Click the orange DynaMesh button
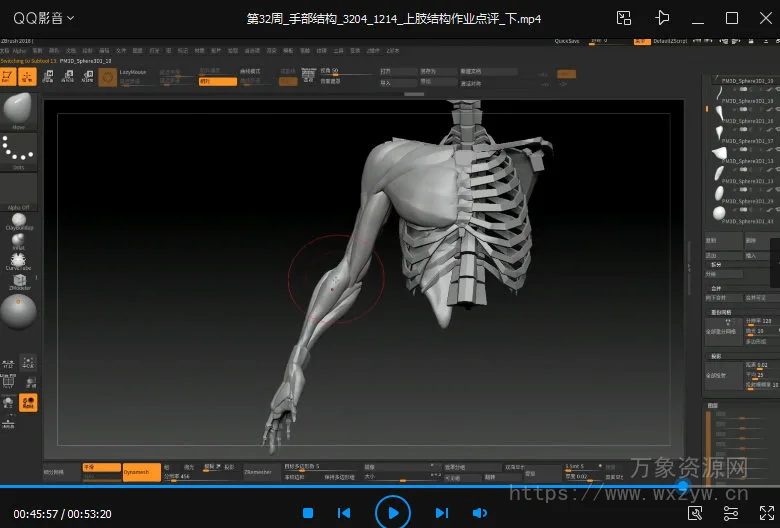780x528 pixels. [x=141, y=472]
